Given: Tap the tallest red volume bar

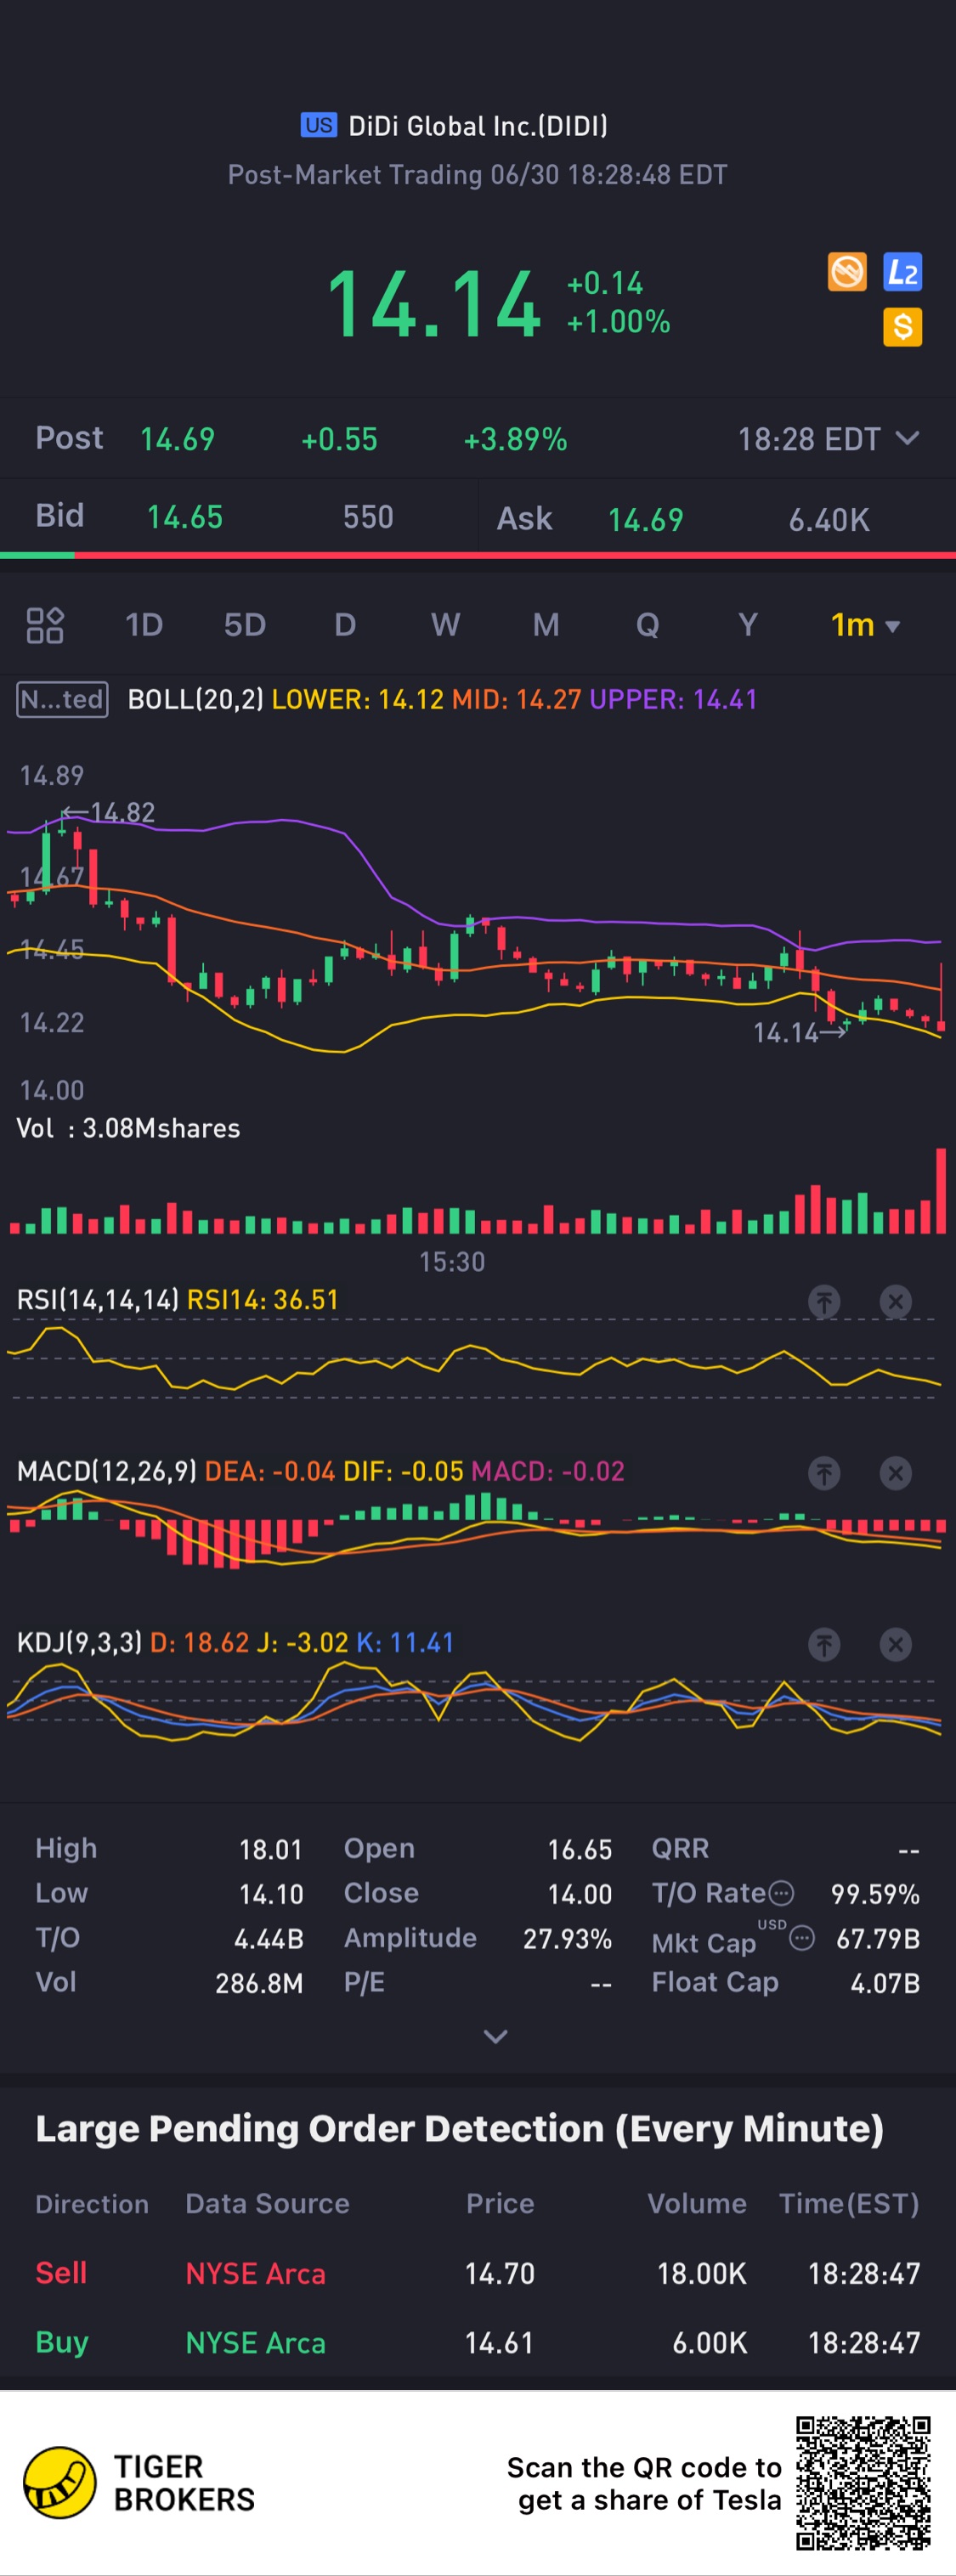Looking at the screenshot, I should (x=941, y=1191).
